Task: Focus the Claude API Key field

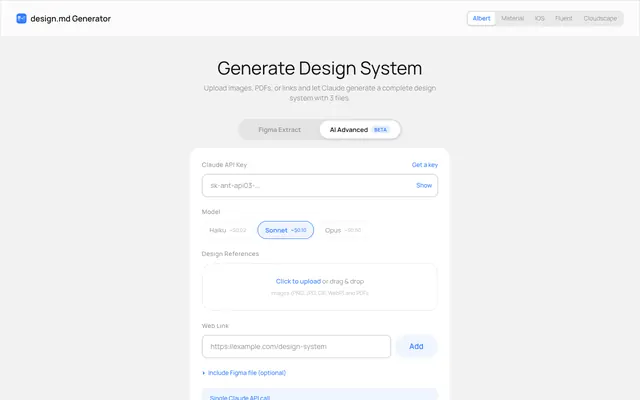Action: pos(320,185)
